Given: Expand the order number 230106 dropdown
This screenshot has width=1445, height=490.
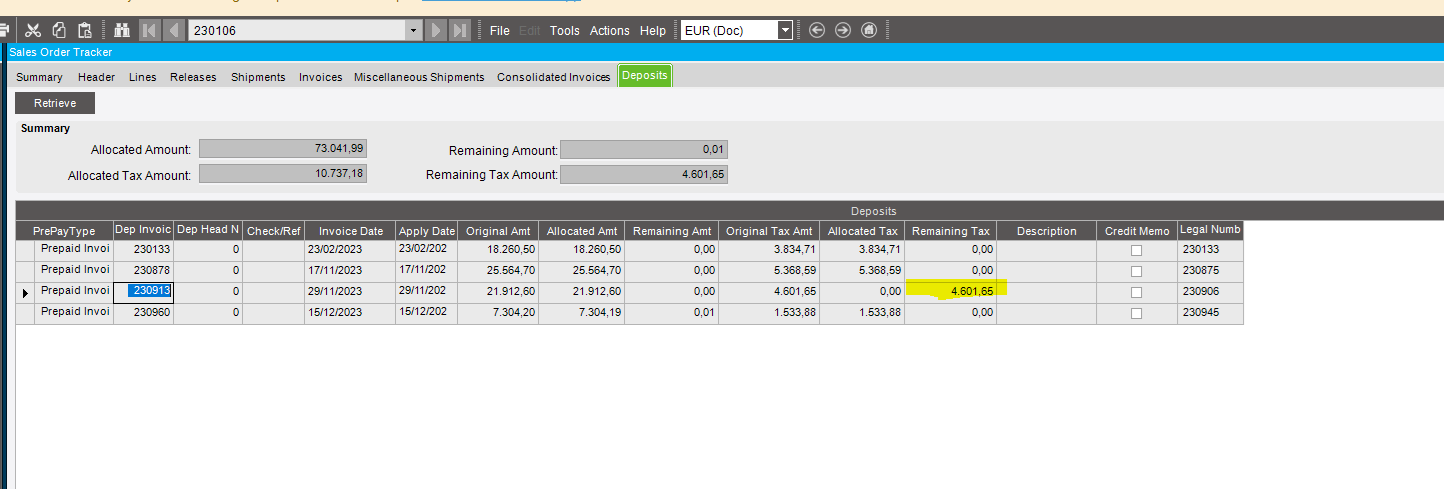Looking at the screenshot, I should (x=414, y=30).
